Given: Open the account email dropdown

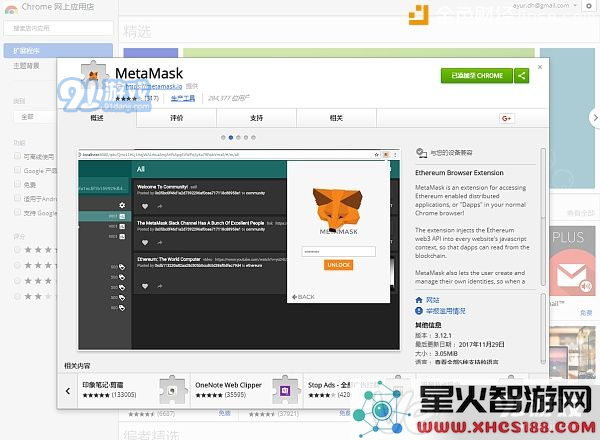Looking at the screenshot, I should click(545, 6).
